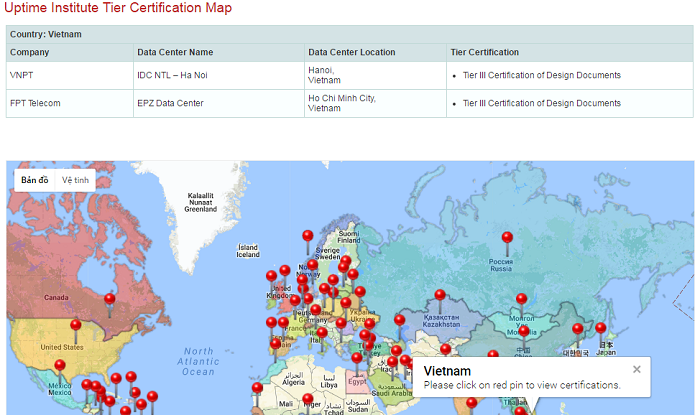Click the red pin in Niger
Viewport: 700px width, 415px height.
[308, 398]
